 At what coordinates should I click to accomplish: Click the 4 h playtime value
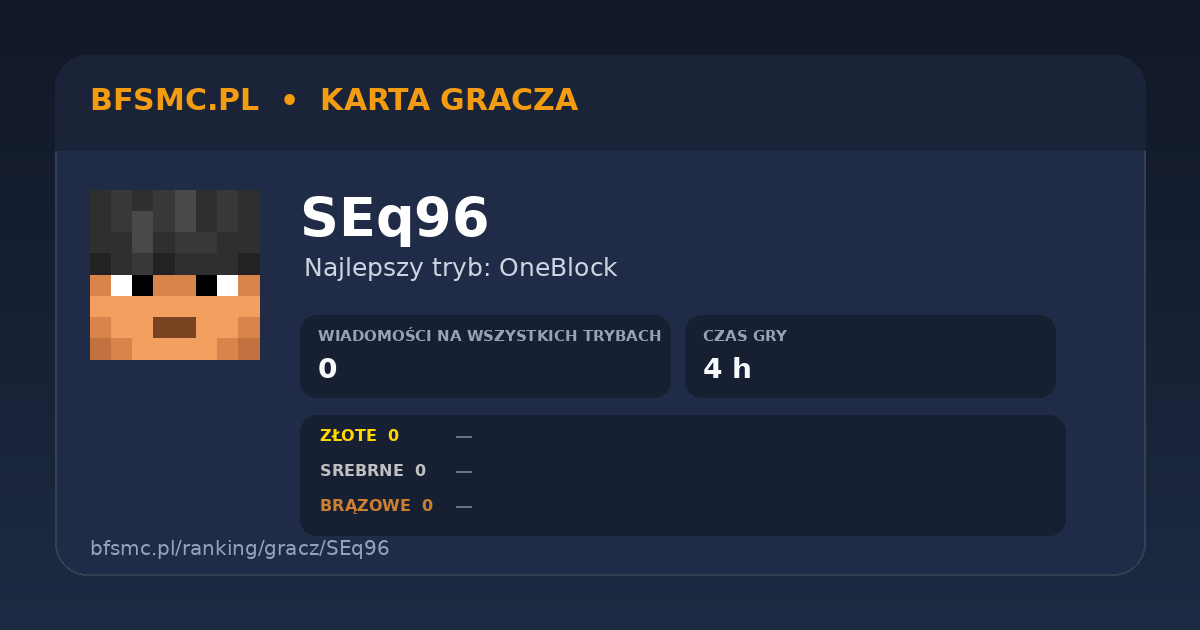point(727,370)
